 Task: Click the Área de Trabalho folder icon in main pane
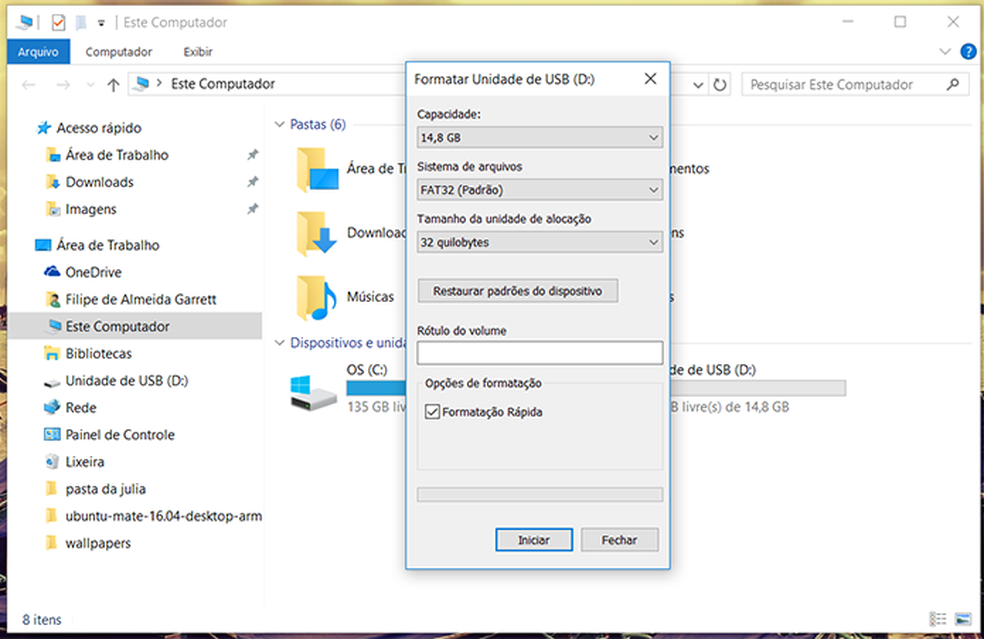tap(318, 169)
